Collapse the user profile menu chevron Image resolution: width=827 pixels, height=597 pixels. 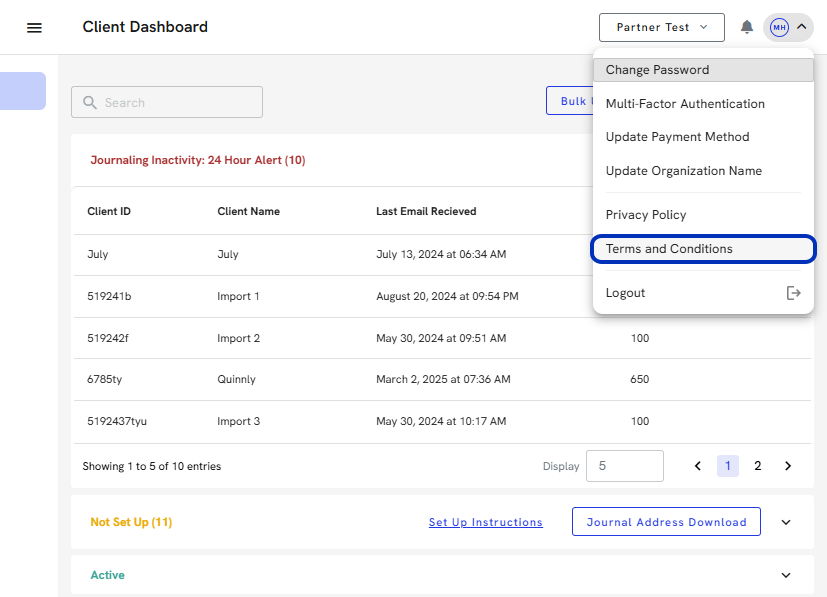(x=801, y=27)
